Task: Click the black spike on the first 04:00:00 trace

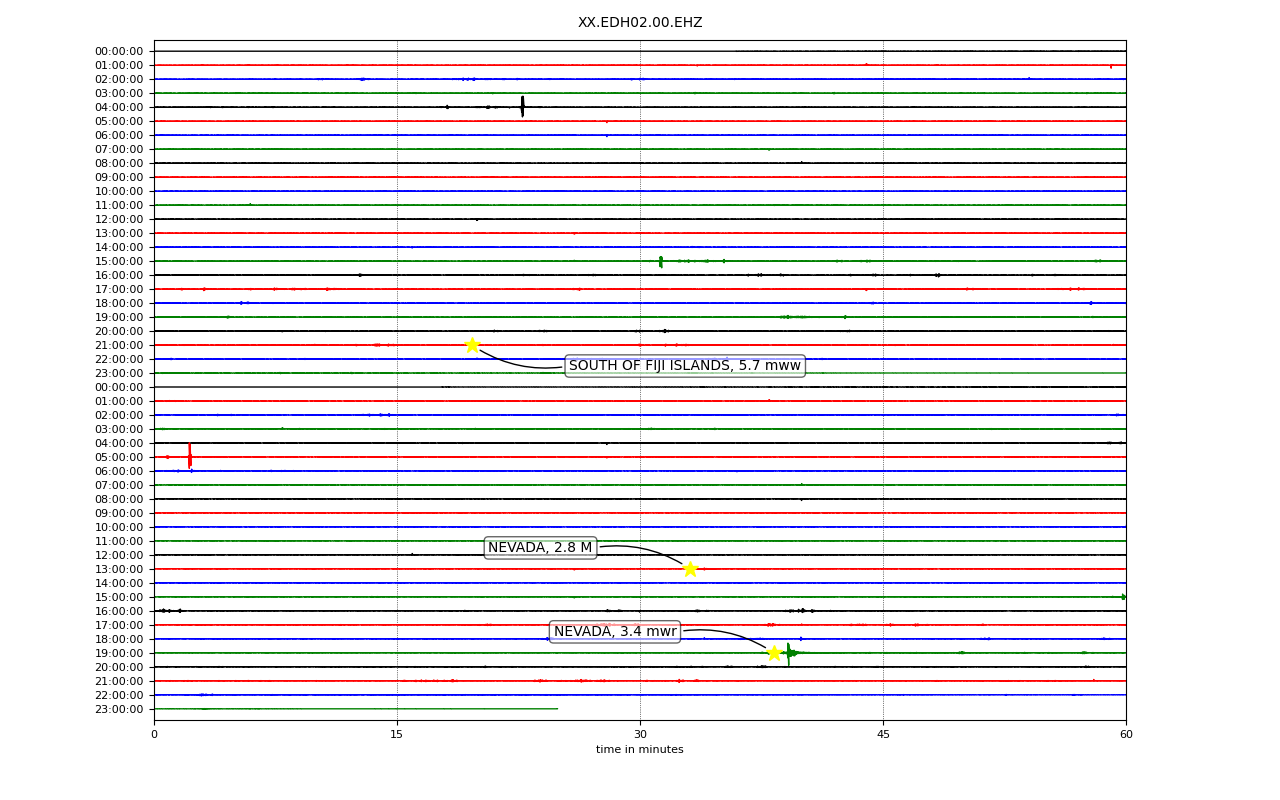Action: (522, 106)
